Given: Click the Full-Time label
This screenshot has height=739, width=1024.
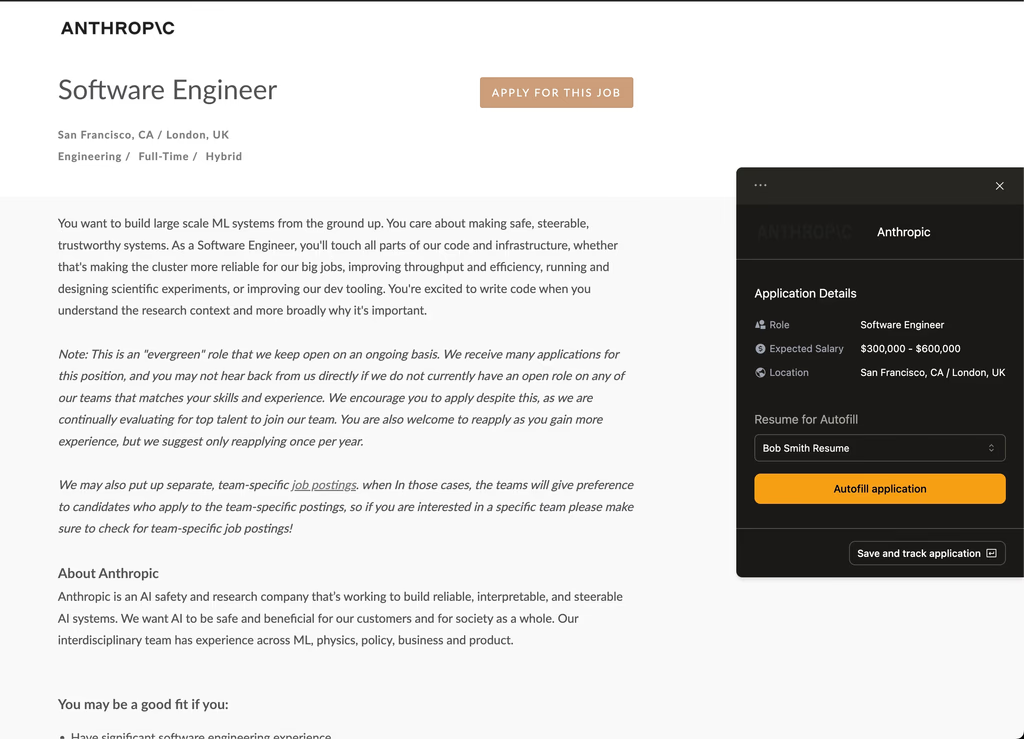Looking at the screenshot, I should pyautogui.click(x=163, y=156).
